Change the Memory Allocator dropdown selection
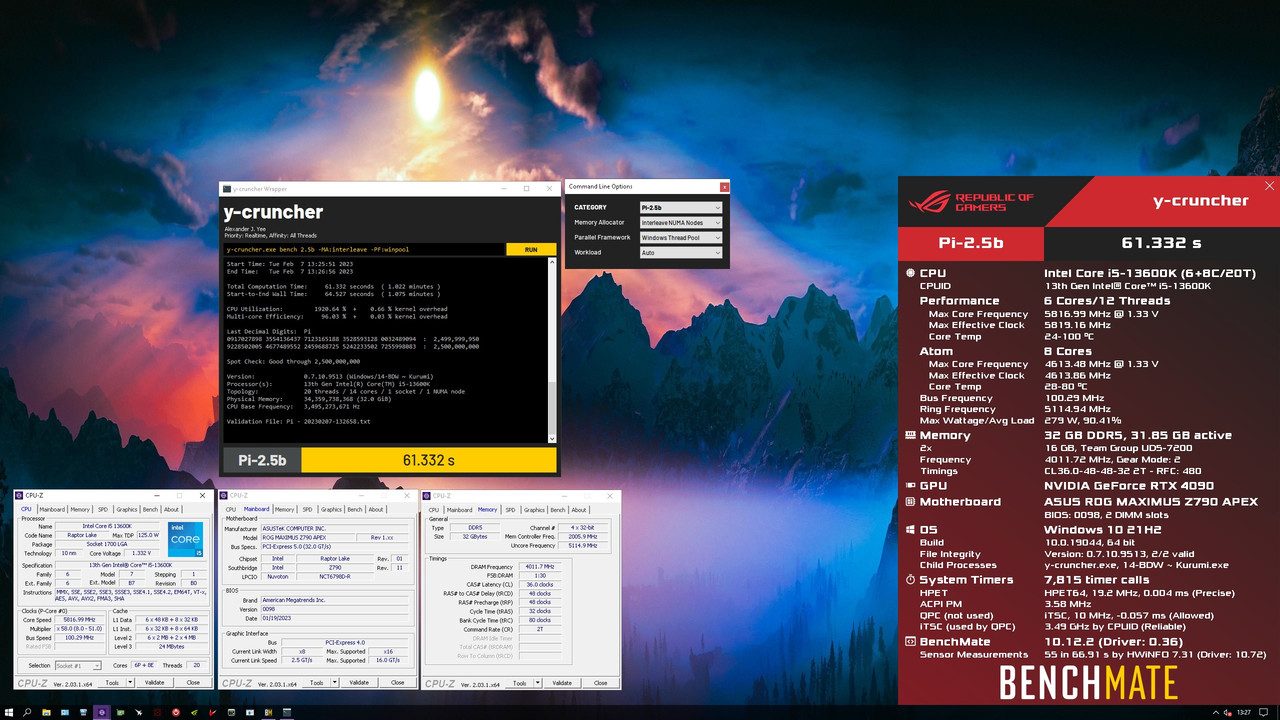This screenshot has width=1280, height=720. [x=680, y=222]
